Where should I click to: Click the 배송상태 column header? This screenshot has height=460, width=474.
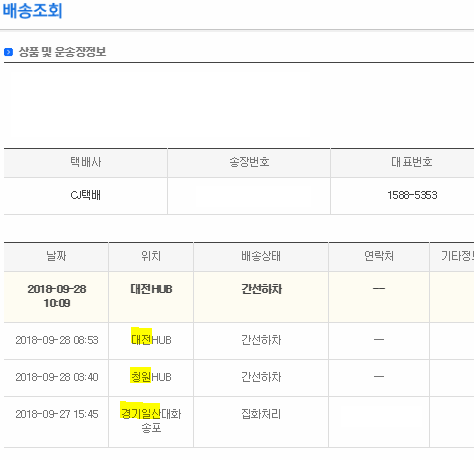point(261,256)
